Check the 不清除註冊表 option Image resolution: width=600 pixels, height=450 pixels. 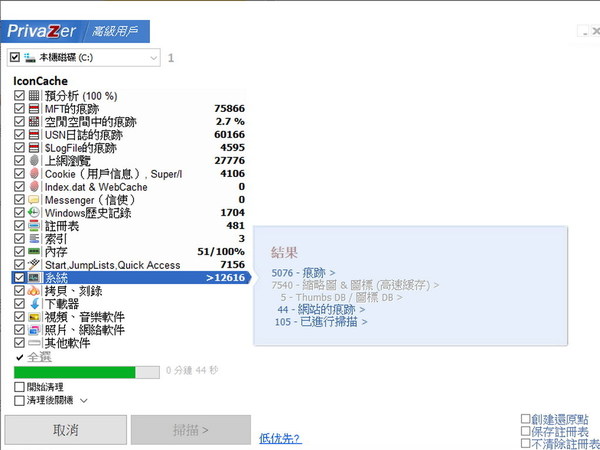(x=526, y=444)
